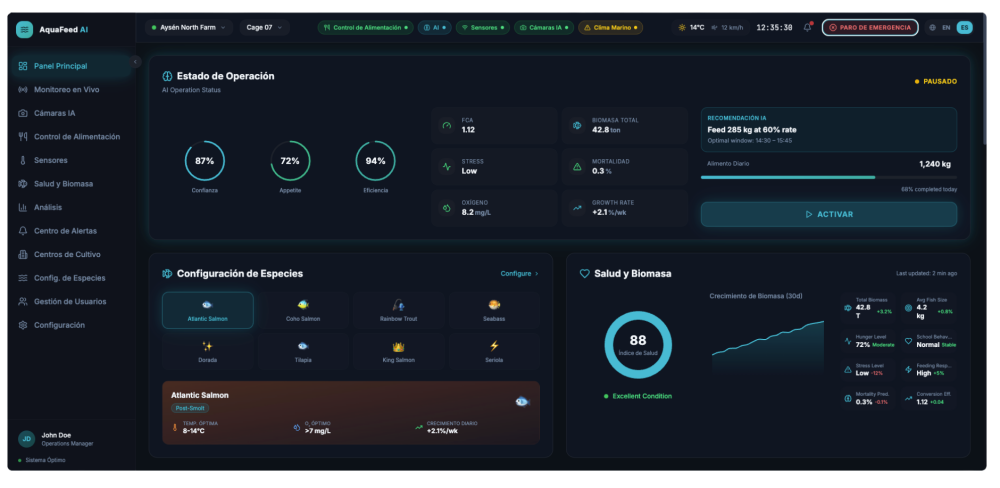Select the Tilapia species card
1000x488 pixels.
303,351
